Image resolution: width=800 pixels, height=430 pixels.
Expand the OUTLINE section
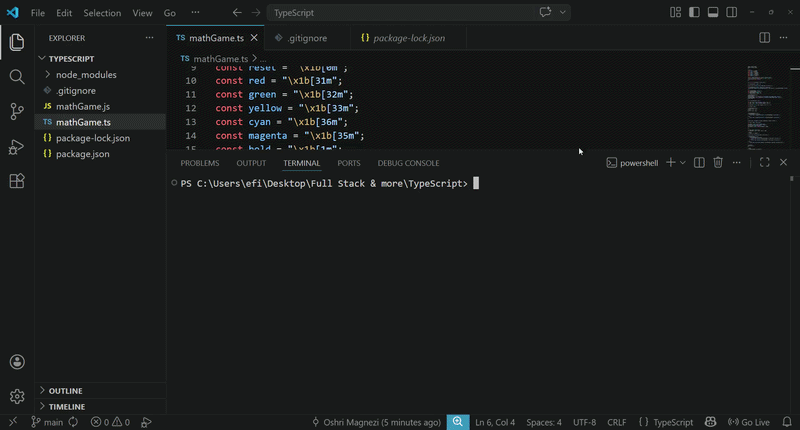[x=65, y=391]
